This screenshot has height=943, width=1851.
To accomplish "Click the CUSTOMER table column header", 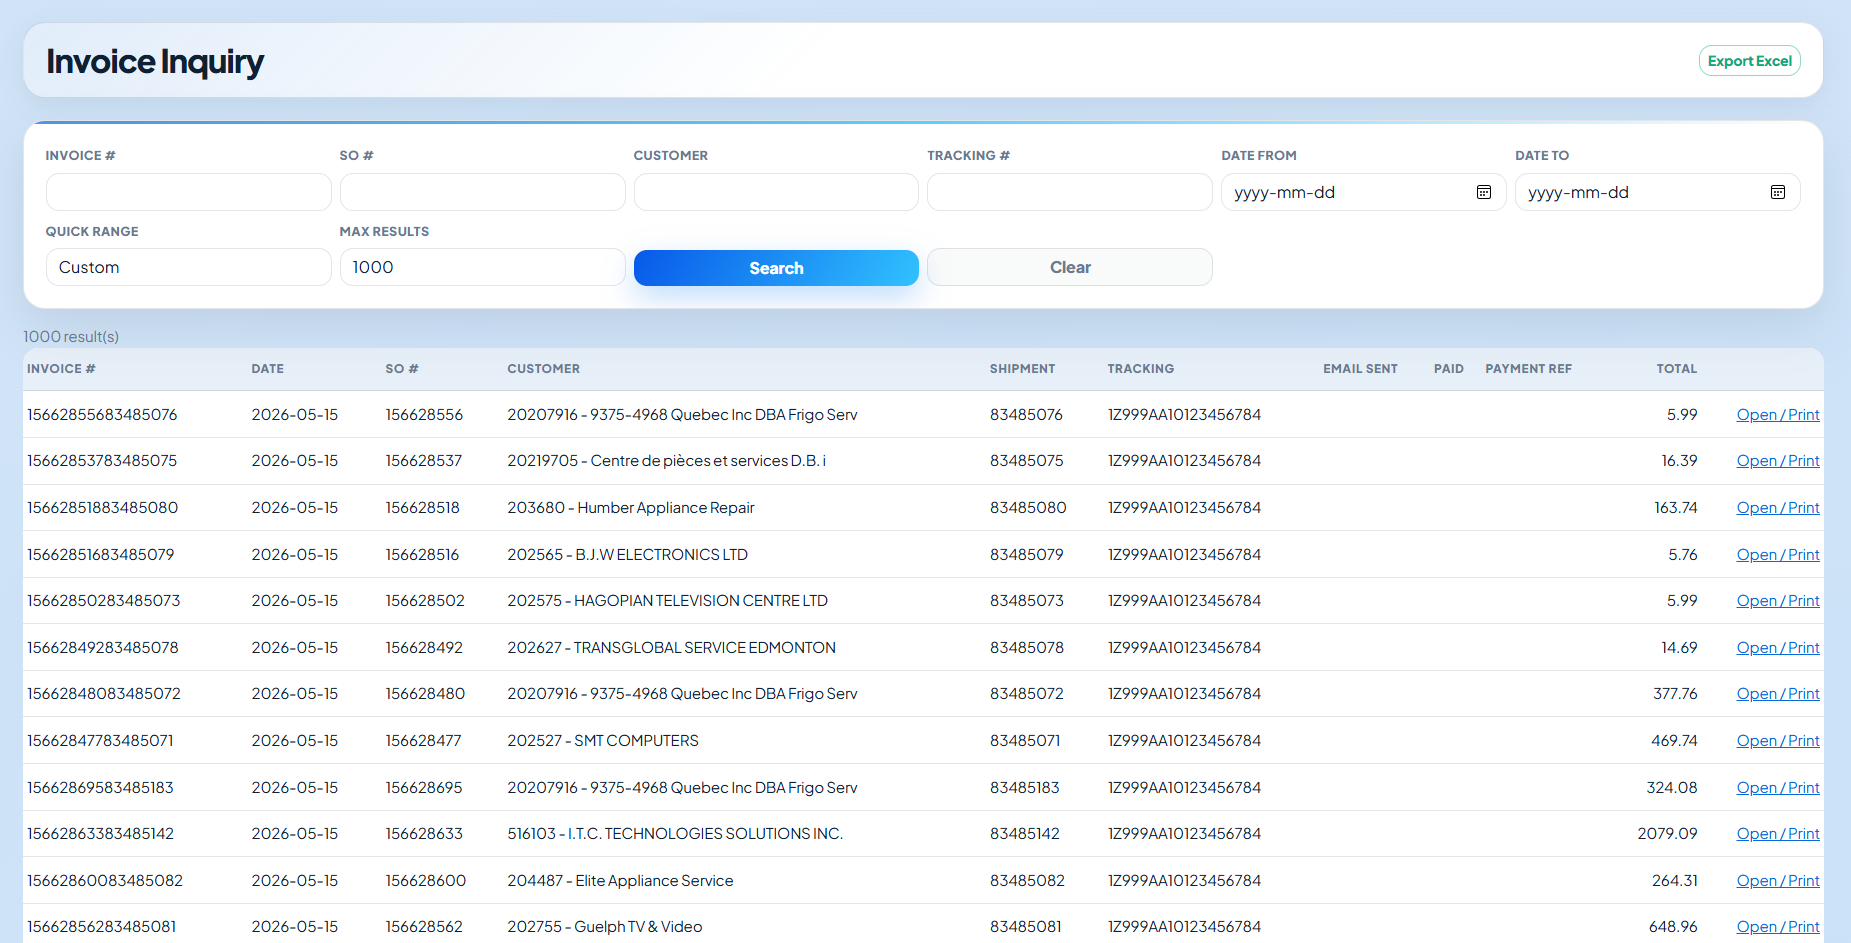I will (543, 369).
